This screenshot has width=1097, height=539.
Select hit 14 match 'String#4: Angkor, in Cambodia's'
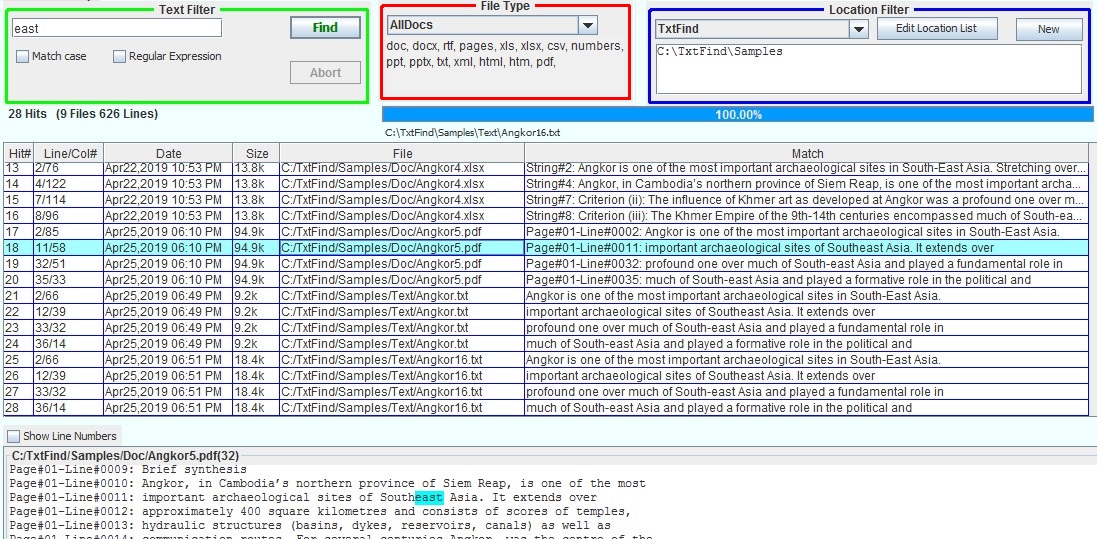pos(807,183)
